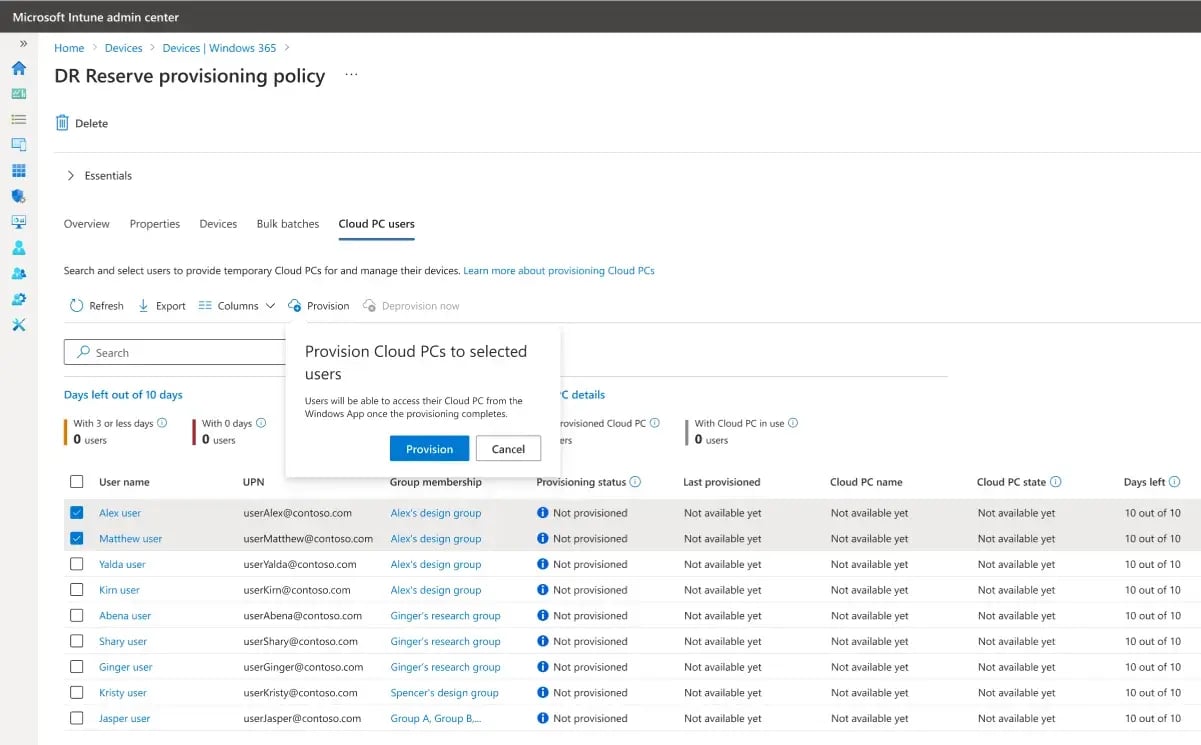This screenshot has width=1201, height=745.
Task: Click Provision in the toolbar
Action: (x=319, y=306)
